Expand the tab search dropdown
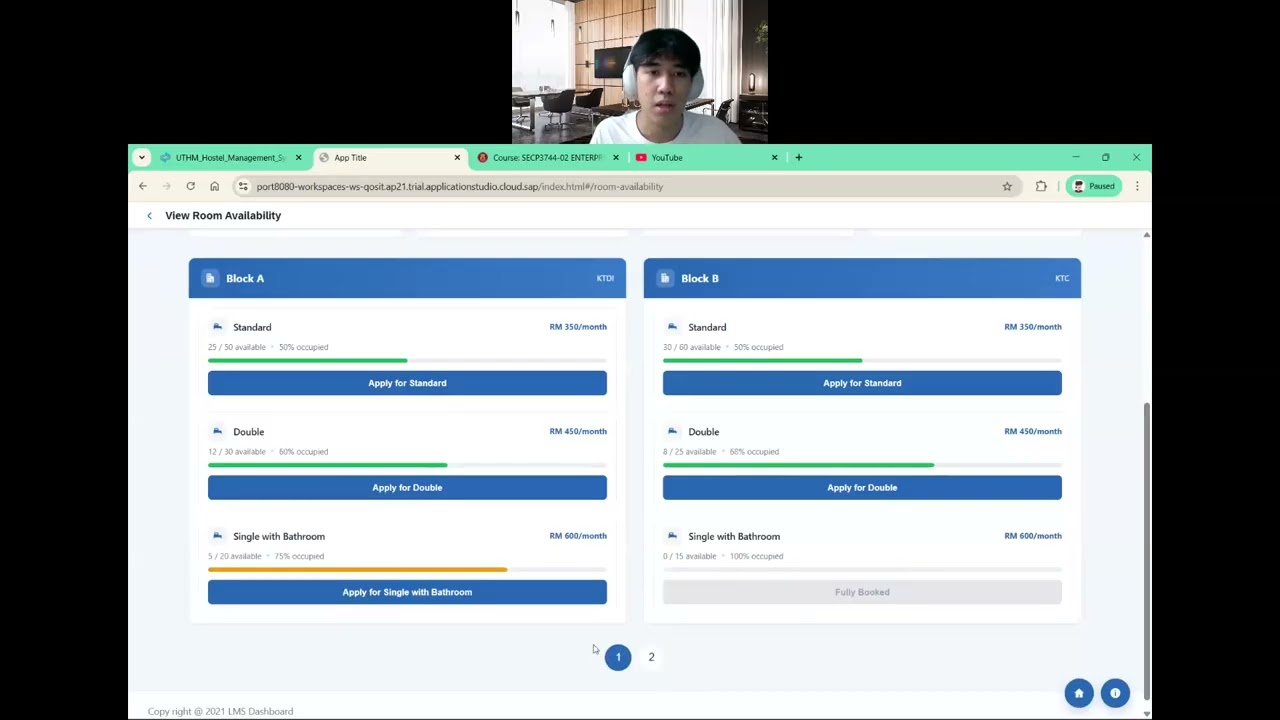 click(142, 157)
